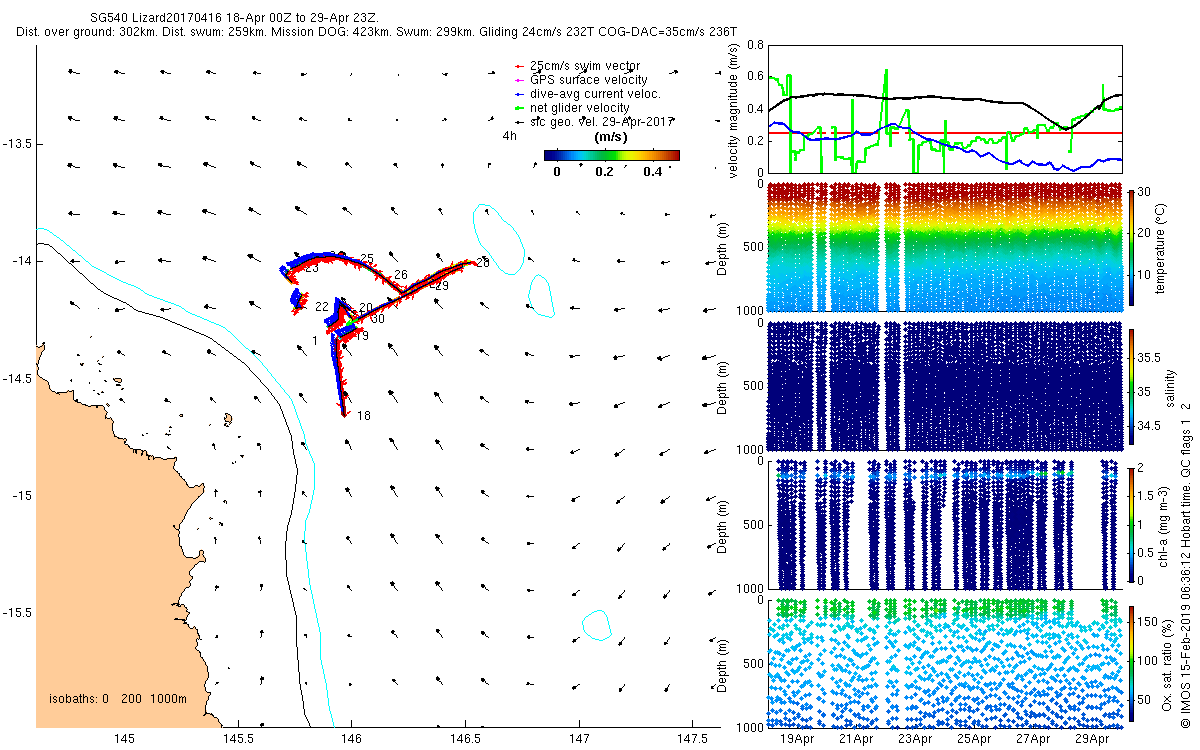Screen dimensions: 1200x750
Task: Click glider track day label '23'
Action: tap(312, 269)
